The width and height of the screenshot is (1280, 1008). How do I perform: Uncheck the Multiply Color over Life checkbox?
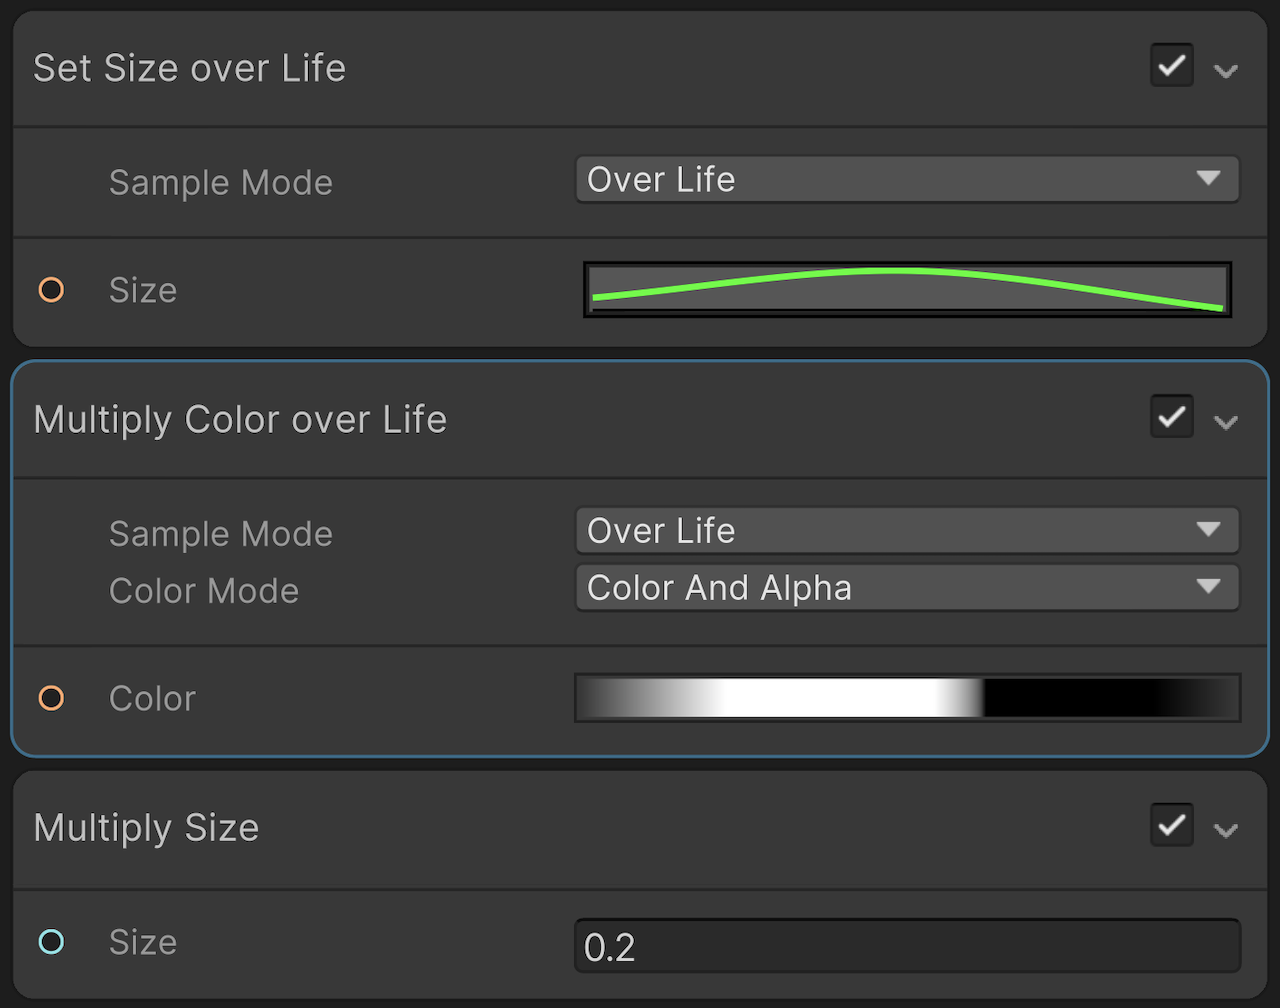point(1171,417)
